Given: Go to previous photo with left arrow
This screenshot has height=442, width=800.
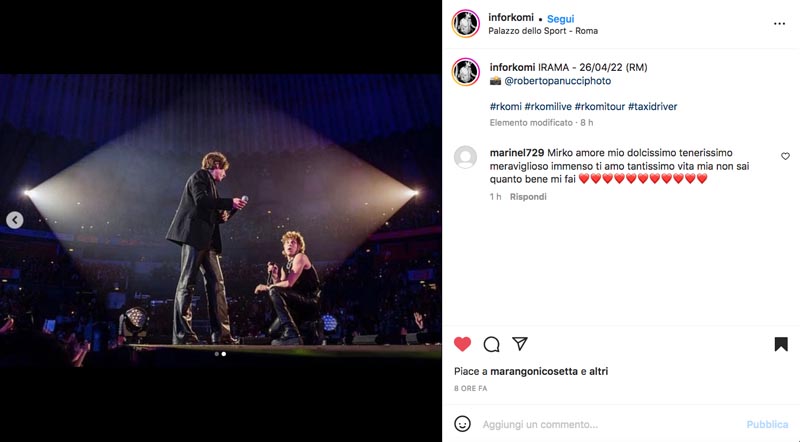Looking at the screenshot, I should tap(15, 220).
